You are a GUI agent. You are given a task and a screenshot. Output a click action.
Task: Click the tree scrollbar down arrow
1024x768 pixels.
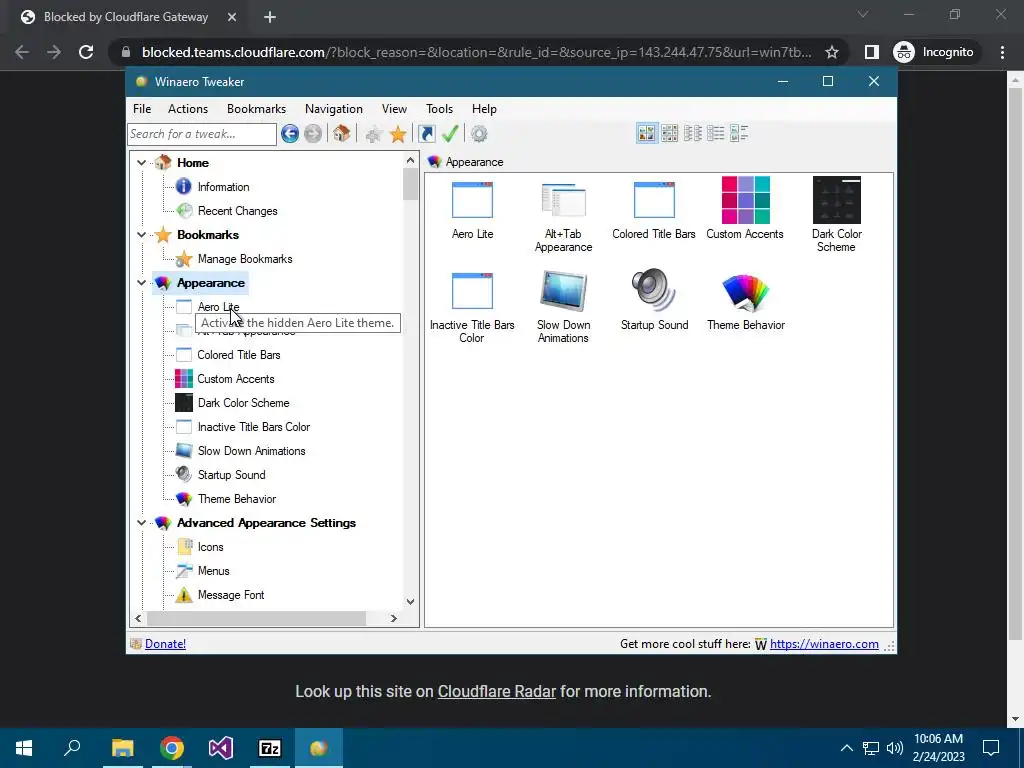(x=410, y=602)
